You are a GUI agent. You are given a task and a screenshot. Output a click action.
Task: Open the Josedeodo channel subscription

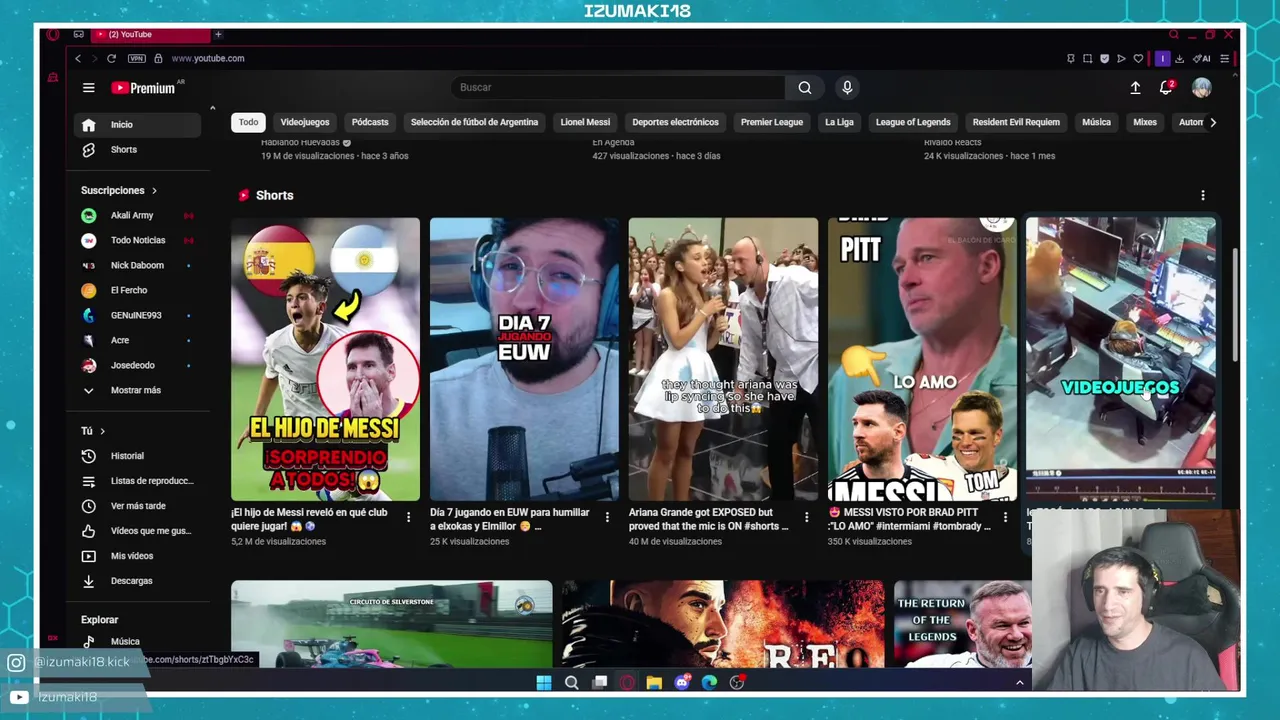(137, 366)
